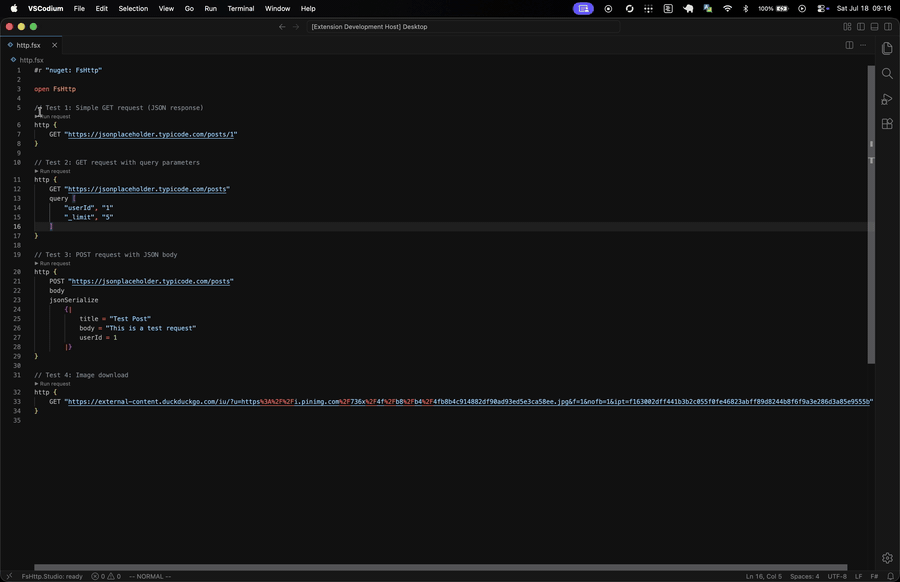Click the translate icon in menu bar
Viewport: 900px width, 582px height.
(708, 9)
